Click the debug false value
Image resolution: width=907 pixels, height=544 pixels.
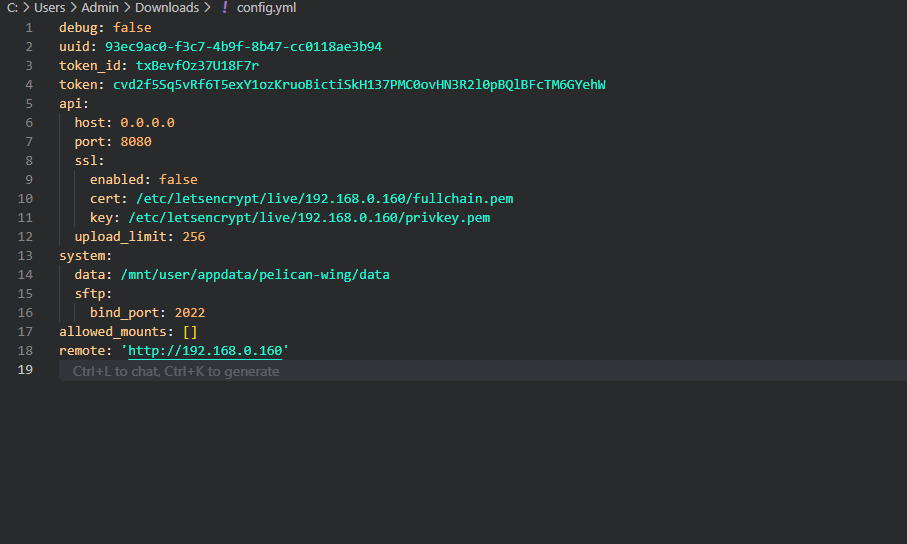[132, 28]
